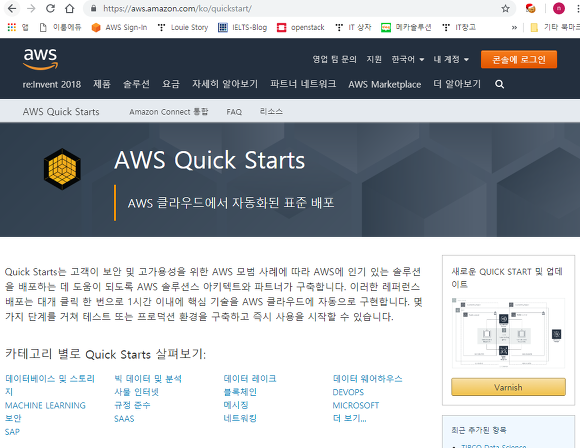Click the 지원 support link
This screenshot has height=448, width=580.
374,59
